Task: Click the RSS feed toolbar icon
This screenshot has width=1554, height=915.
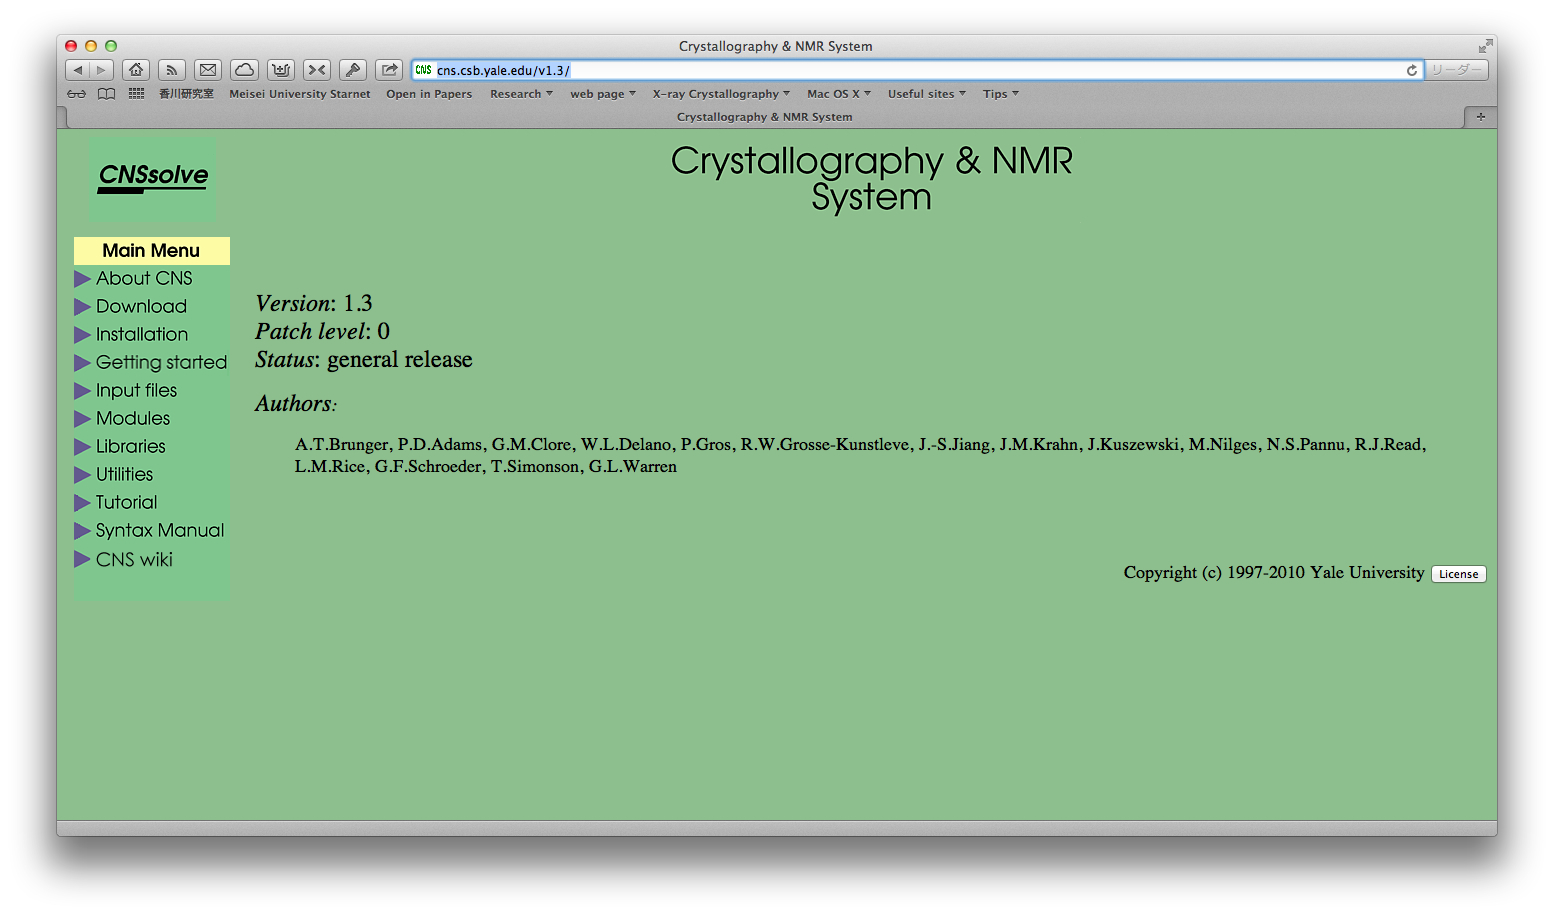Action: click(172, 70)
